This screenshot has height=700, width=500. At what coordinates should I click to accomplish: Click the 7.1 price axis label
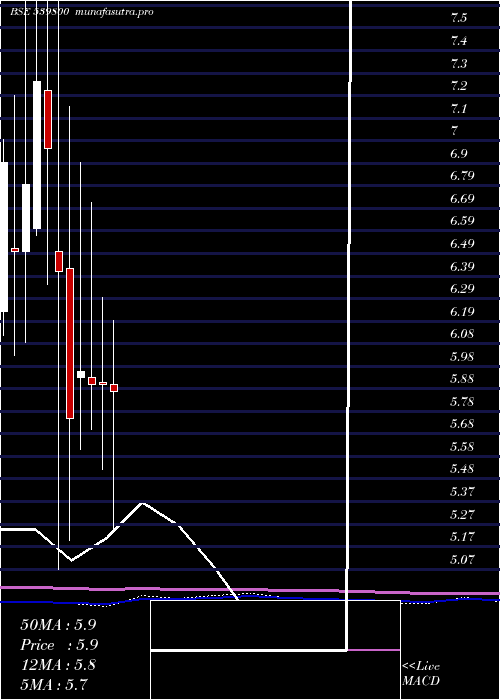click(459, 108)
